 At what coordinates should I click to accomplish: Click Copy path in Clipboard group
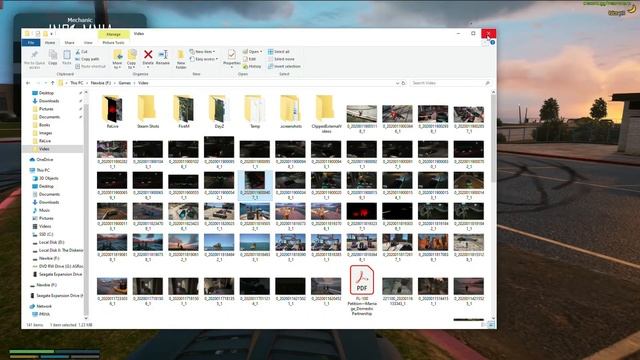[87, 59]
